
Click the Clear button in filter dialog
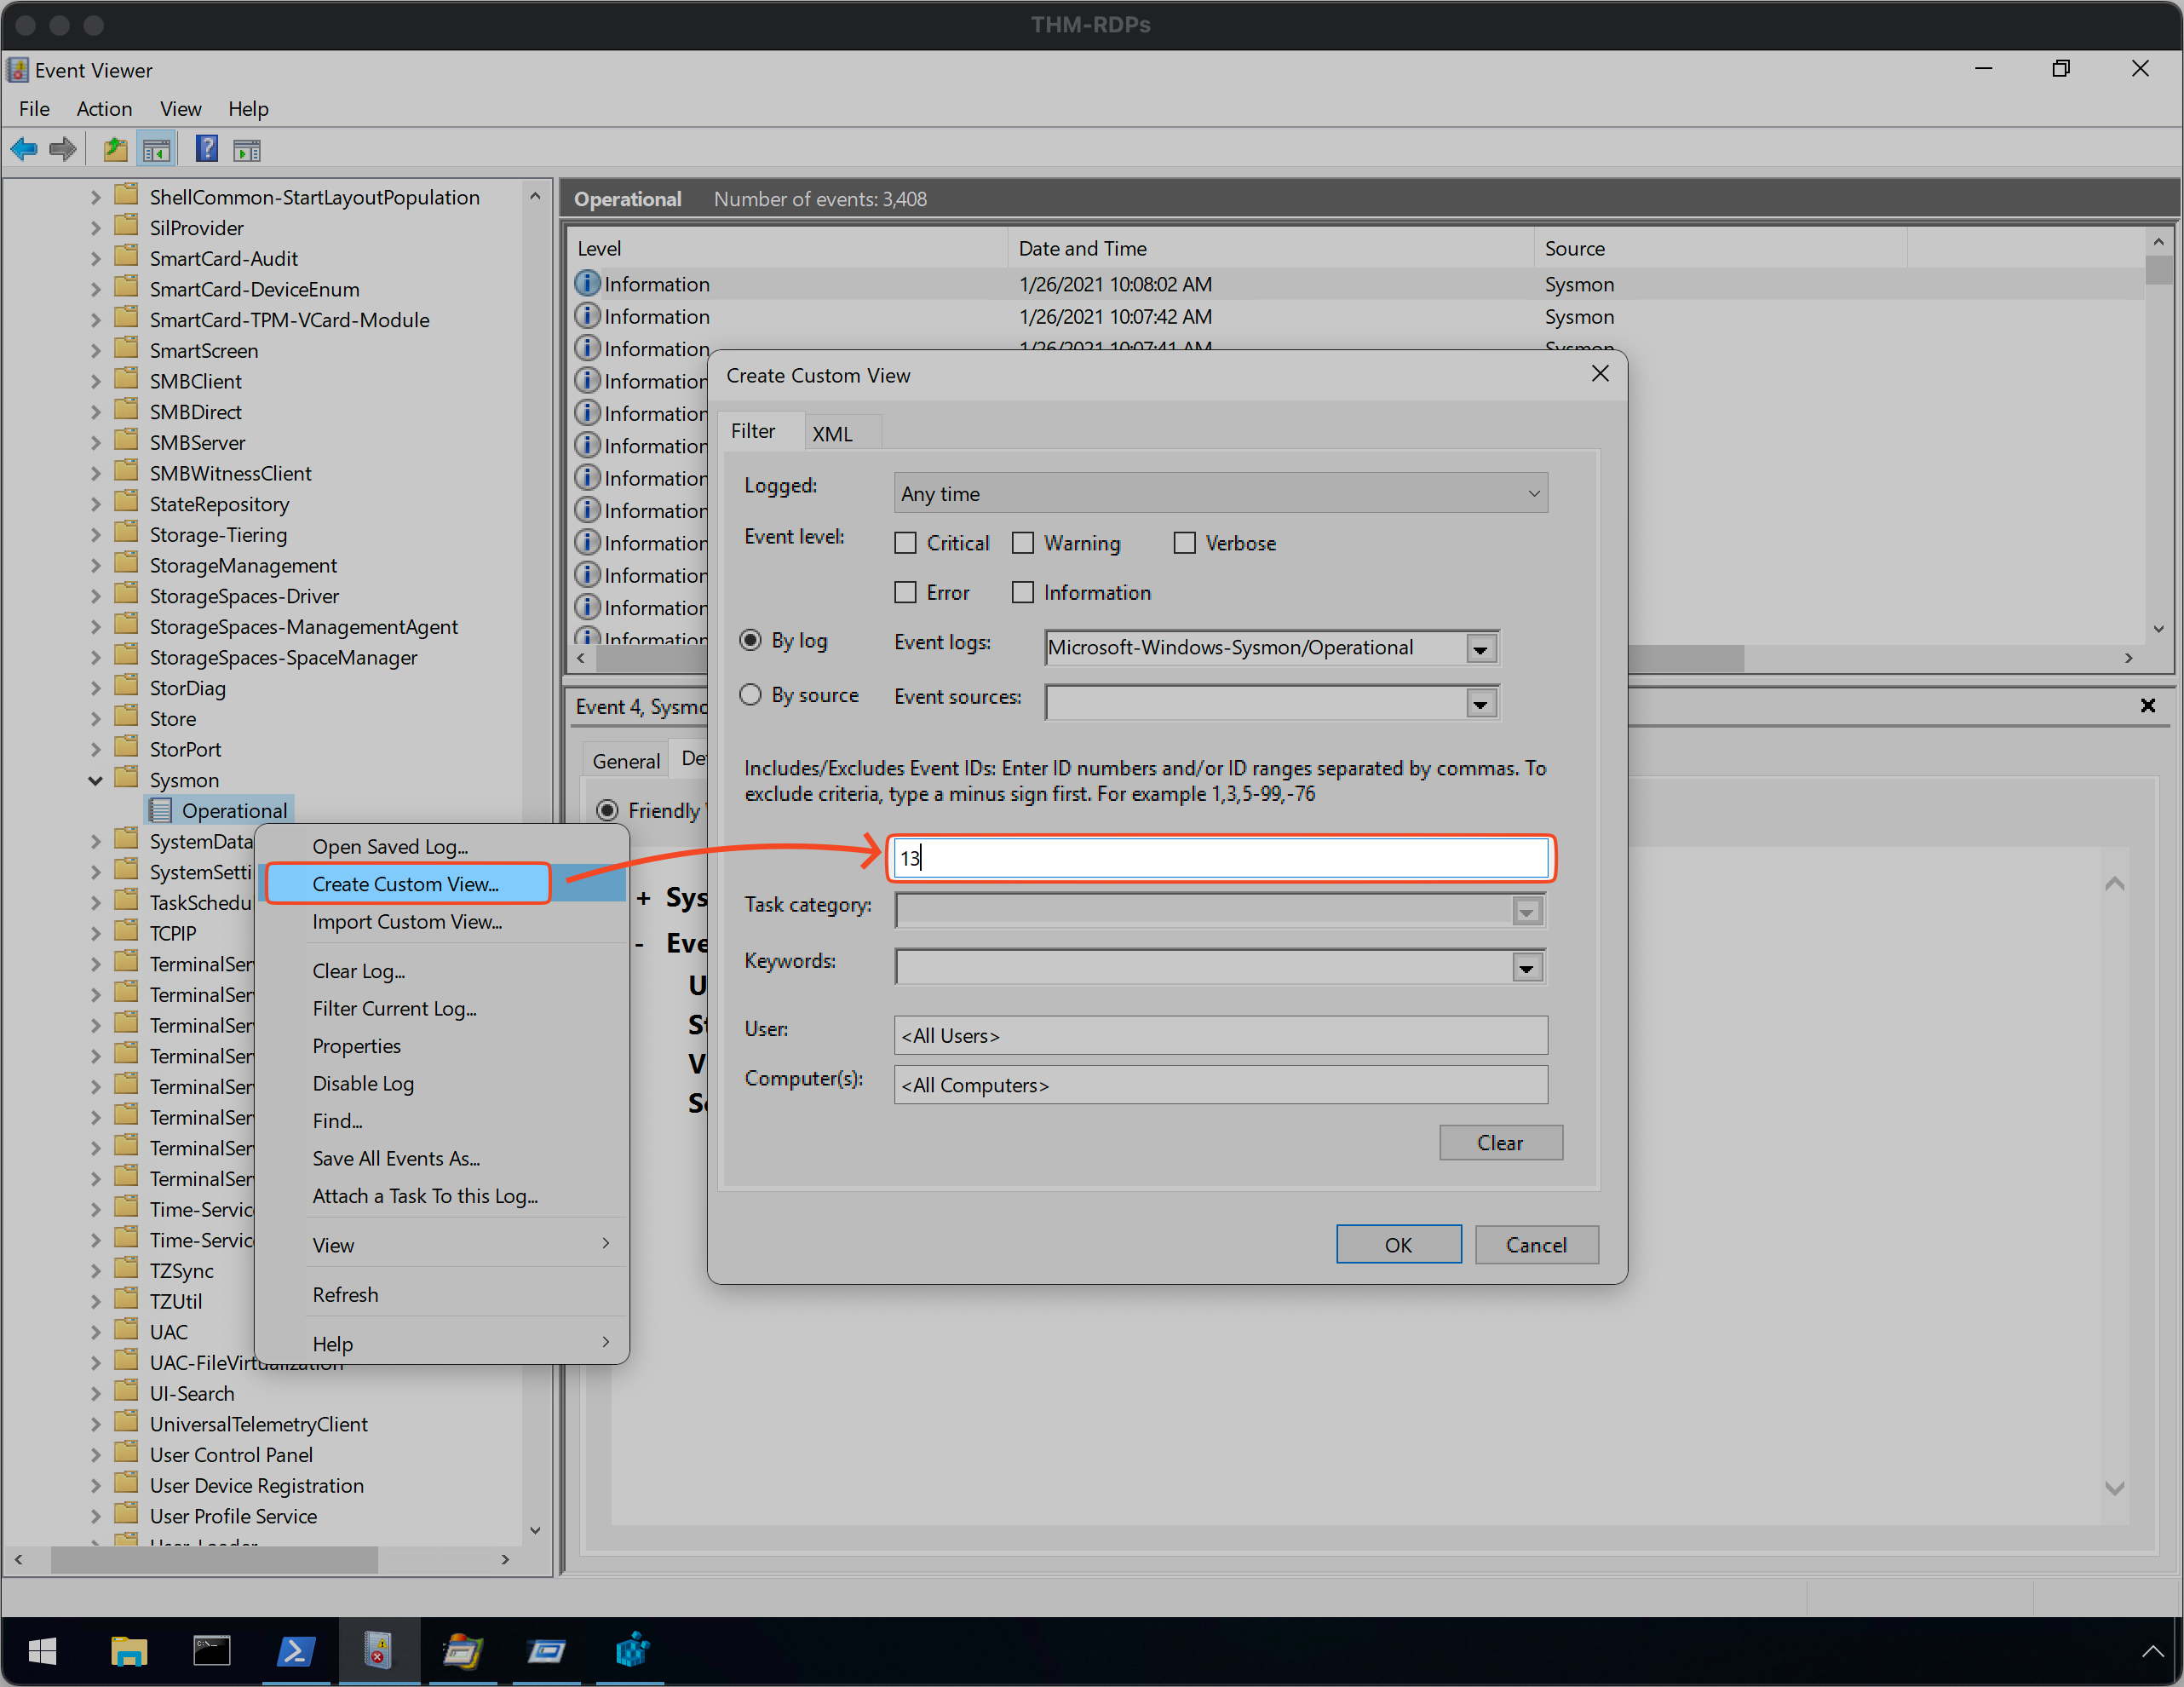click(1500, 1142)
